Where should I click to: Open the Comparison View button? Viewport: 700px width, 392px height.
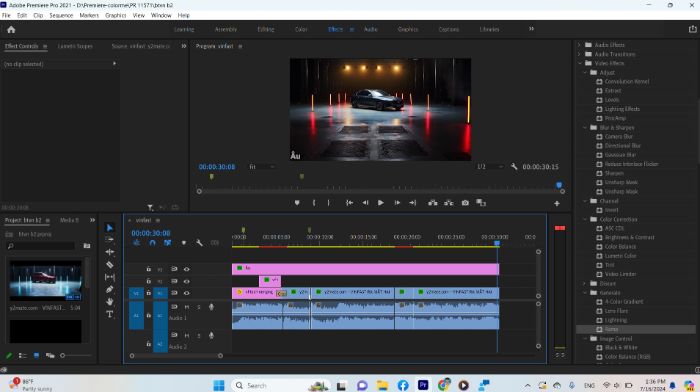481,203
